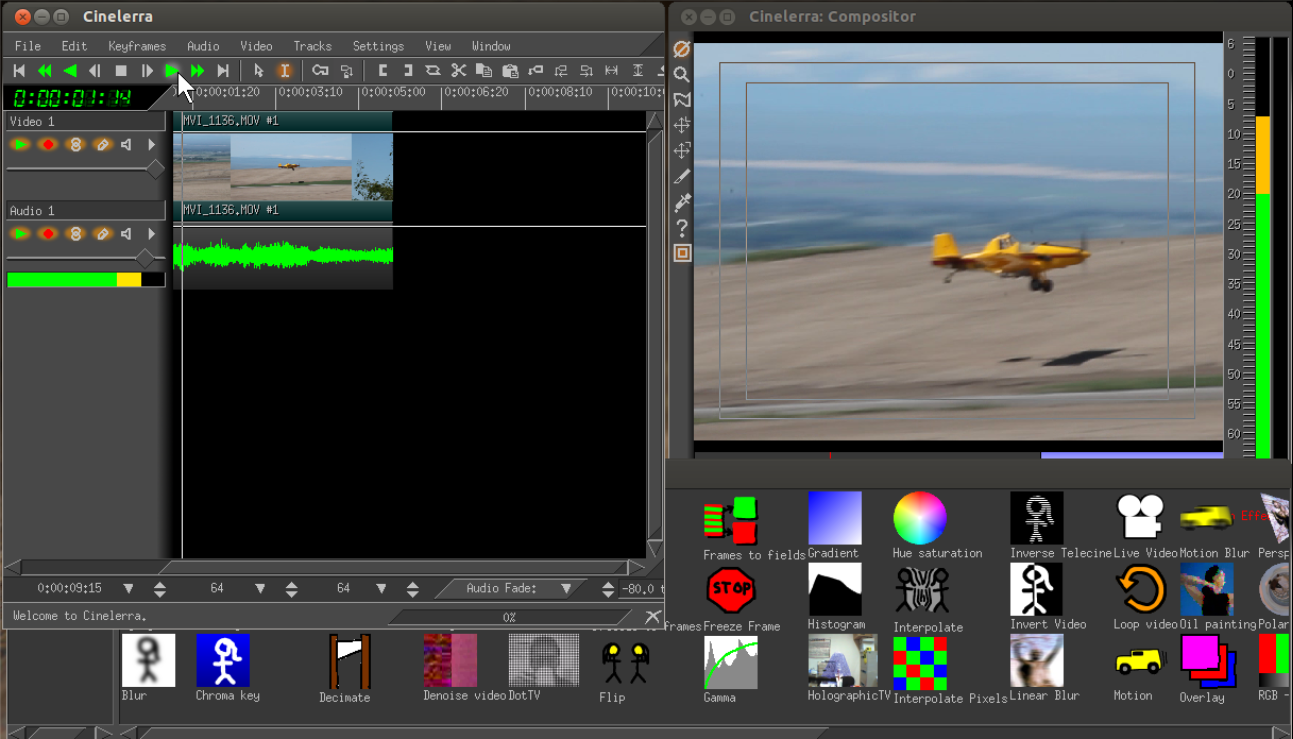The height and width of the screenshot is (739, 1293).
Task: Select Histogram effect icon
Action: [835, 589]
